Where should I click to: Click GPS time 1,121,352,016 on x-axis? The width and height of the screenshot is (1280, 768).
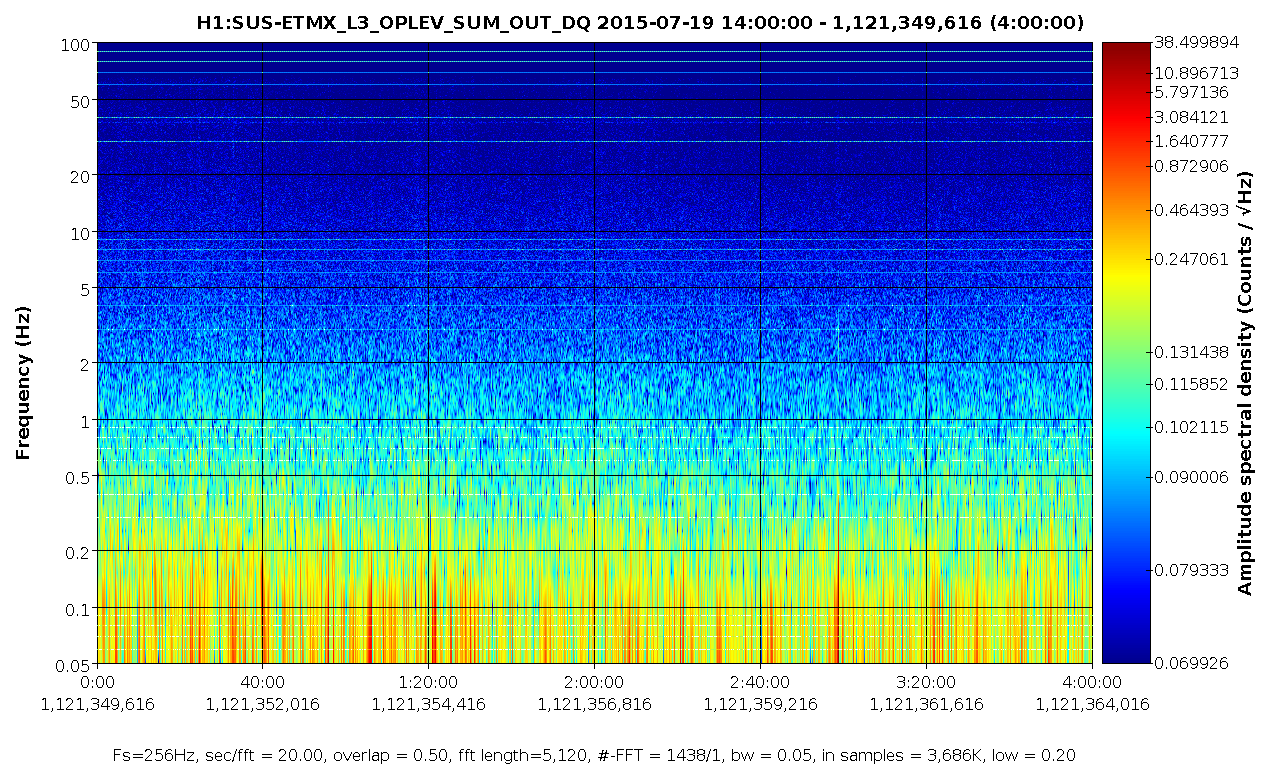(262, 704)
